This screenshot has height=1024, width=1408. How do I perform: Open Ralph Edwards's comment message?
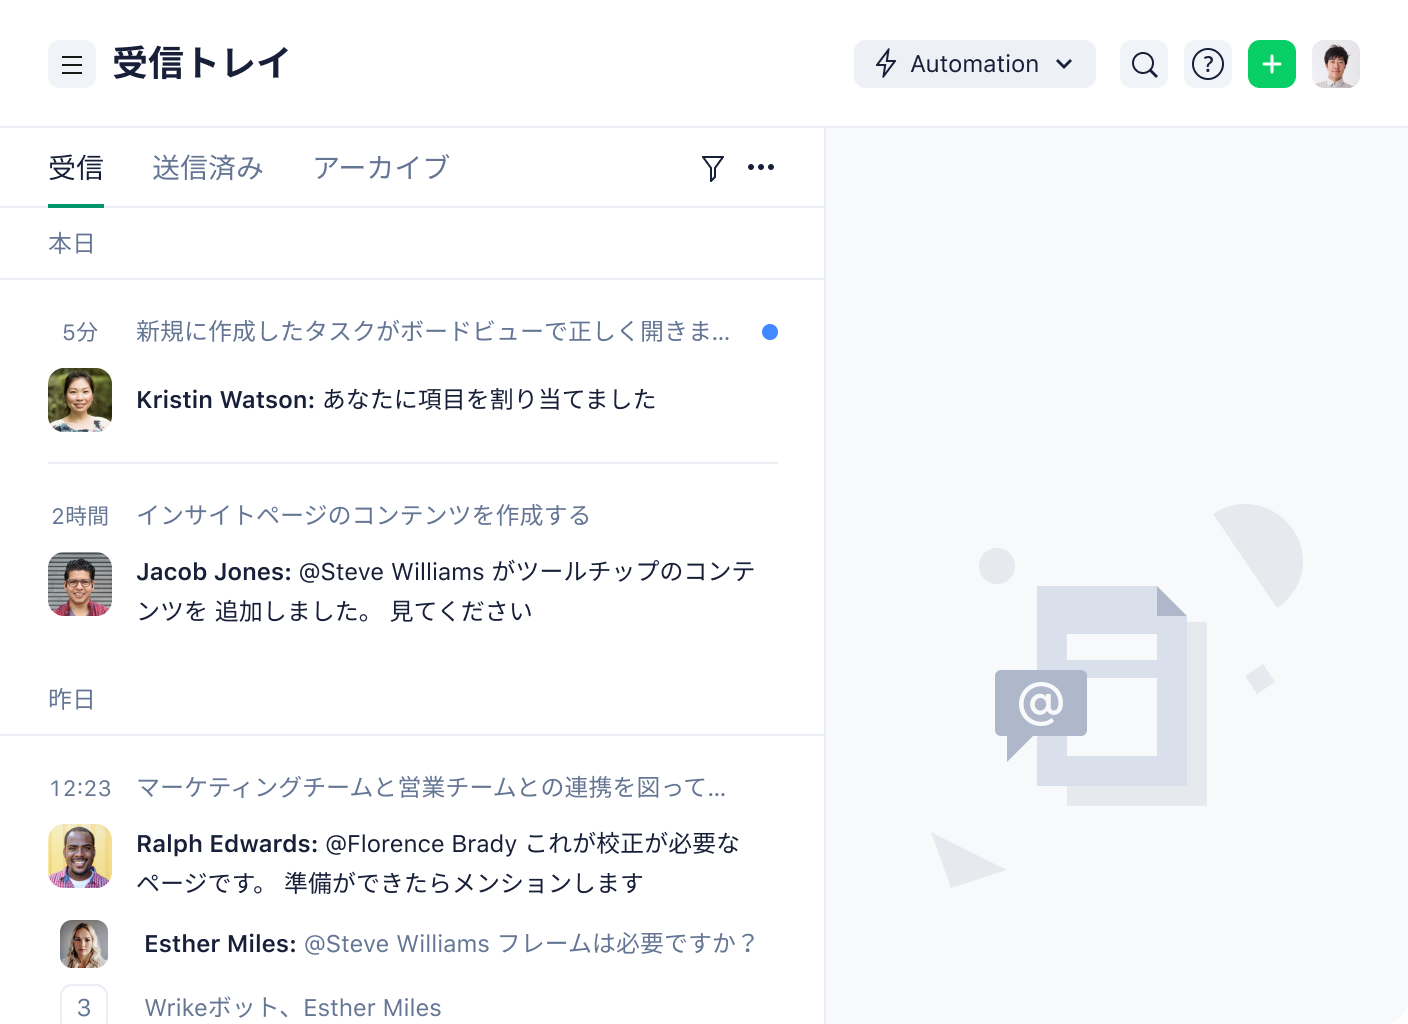point(438,863)
